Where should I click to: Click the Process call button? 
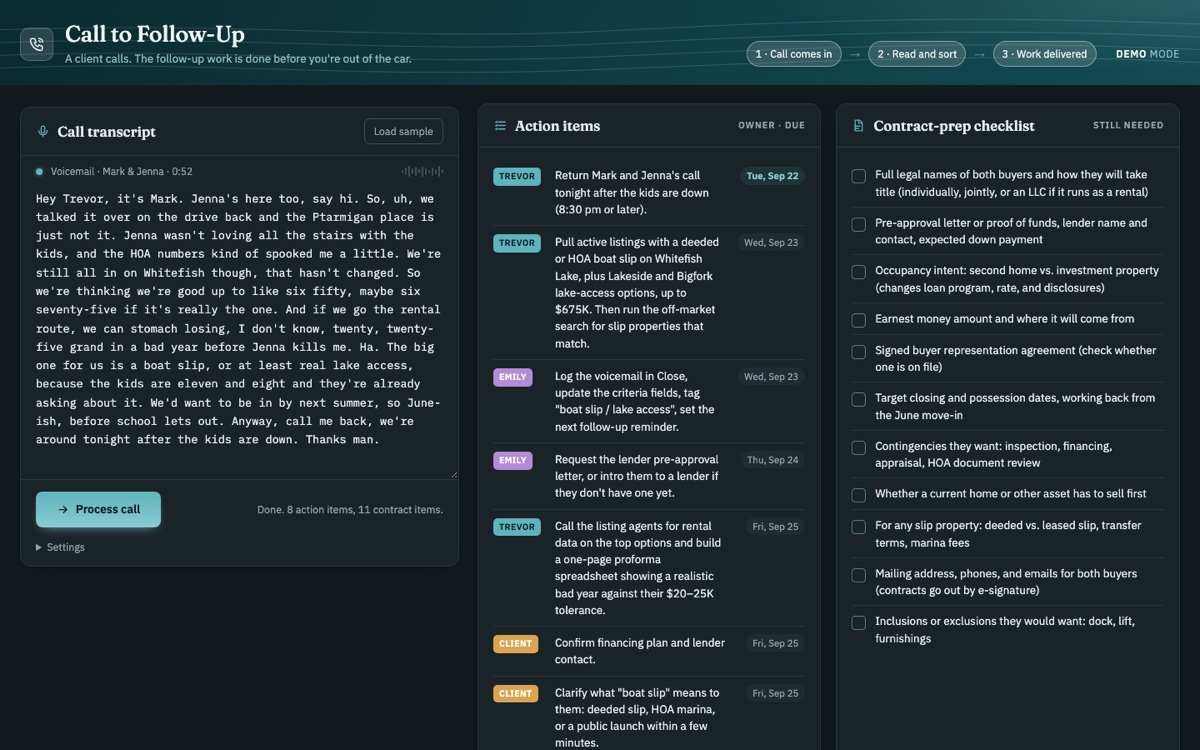(98, 509)
